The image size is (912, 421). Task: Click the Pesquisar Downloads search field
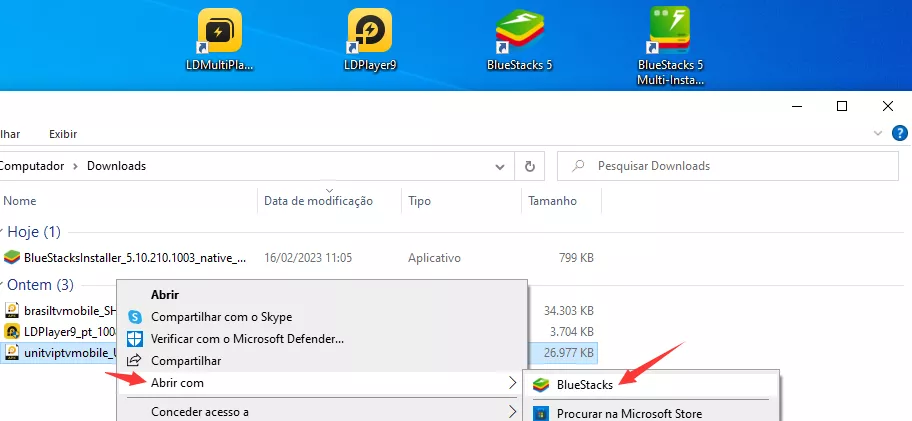(730, 165)
